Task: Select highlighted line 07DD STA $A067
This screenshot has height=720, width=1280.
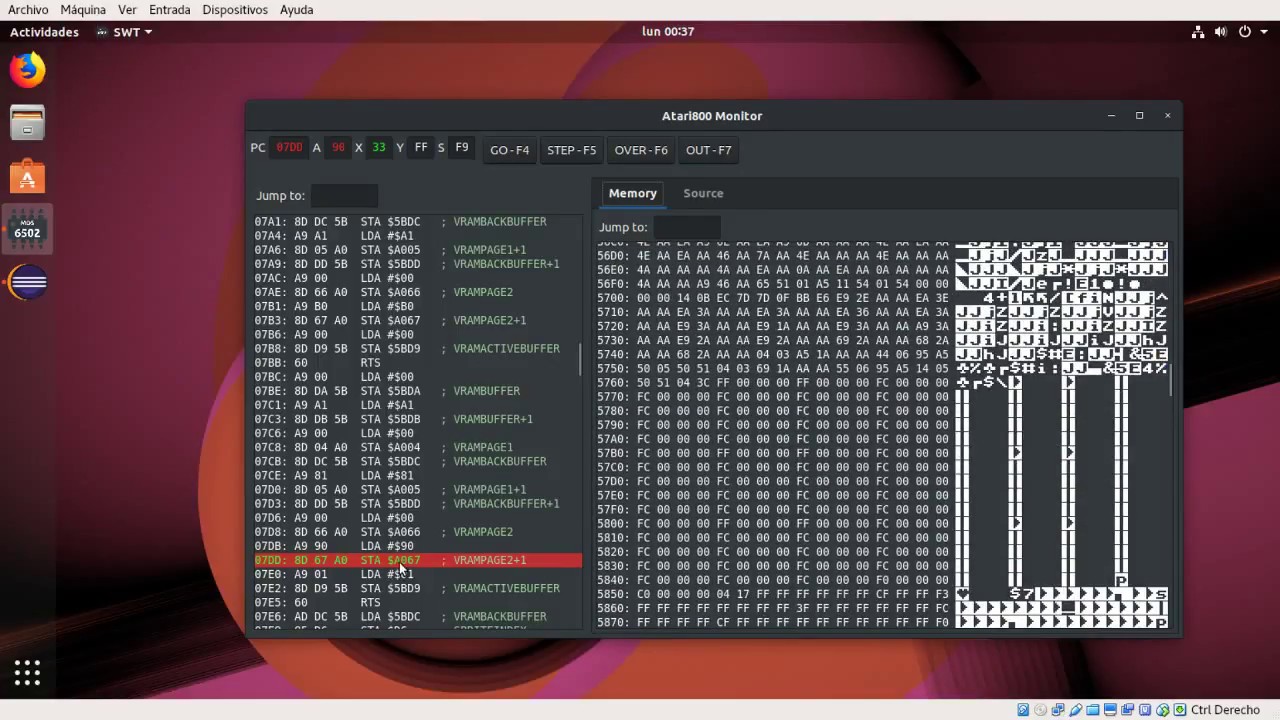Action: [417, 560]
